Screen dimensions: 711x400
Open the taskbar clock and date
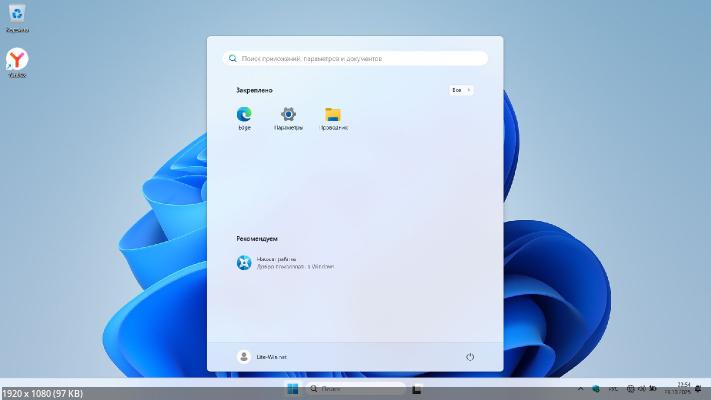tap(681, 388)
